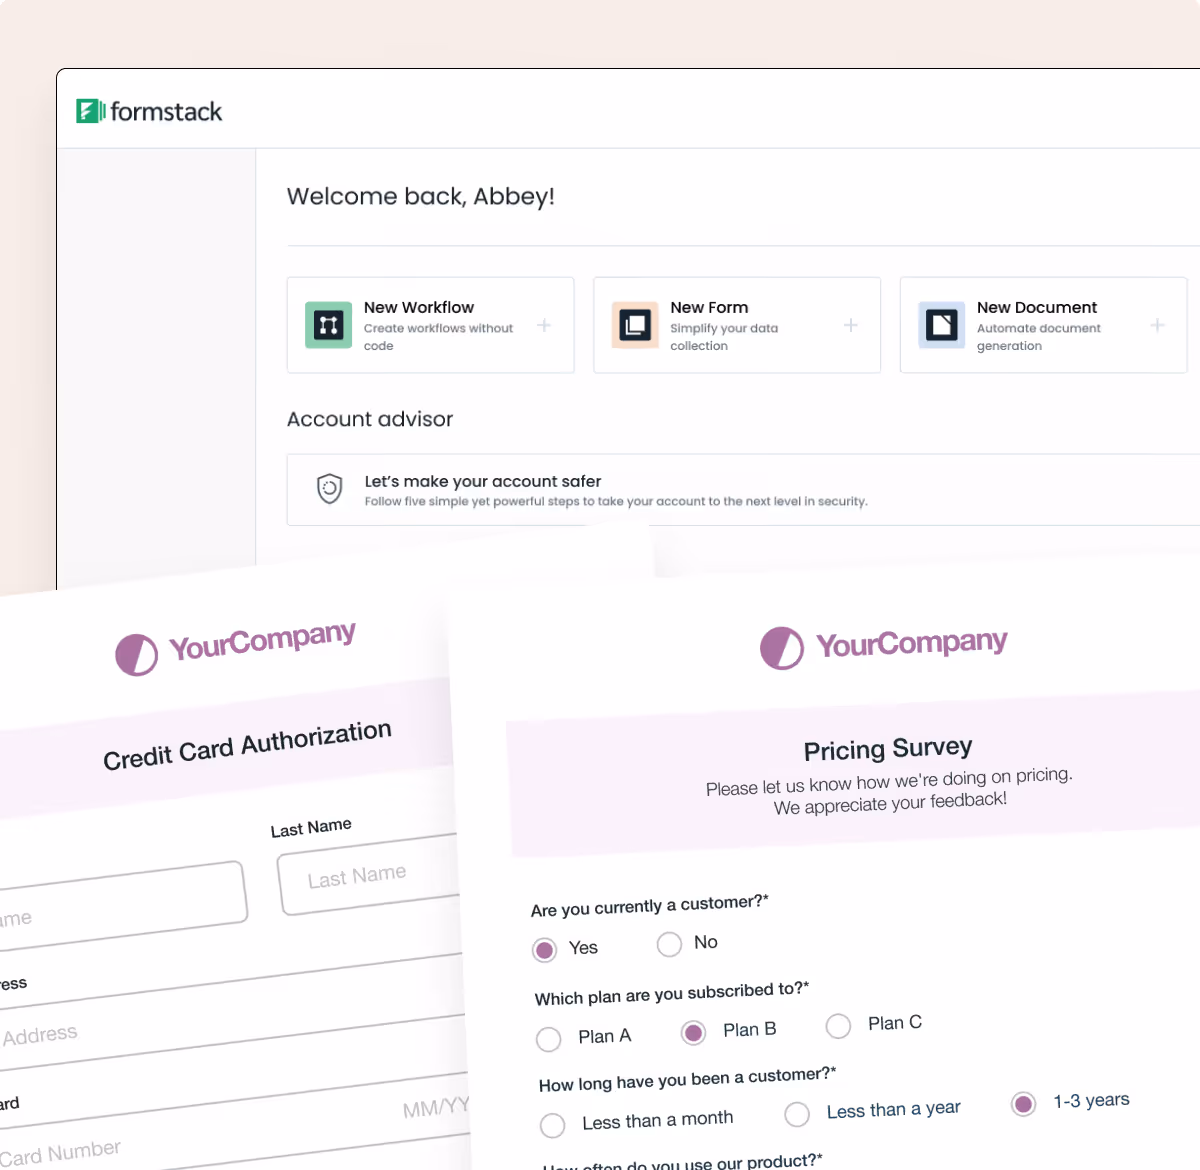Click 'We appreciate your feedback!' text

pyautogui.click(x=890, y=803)
